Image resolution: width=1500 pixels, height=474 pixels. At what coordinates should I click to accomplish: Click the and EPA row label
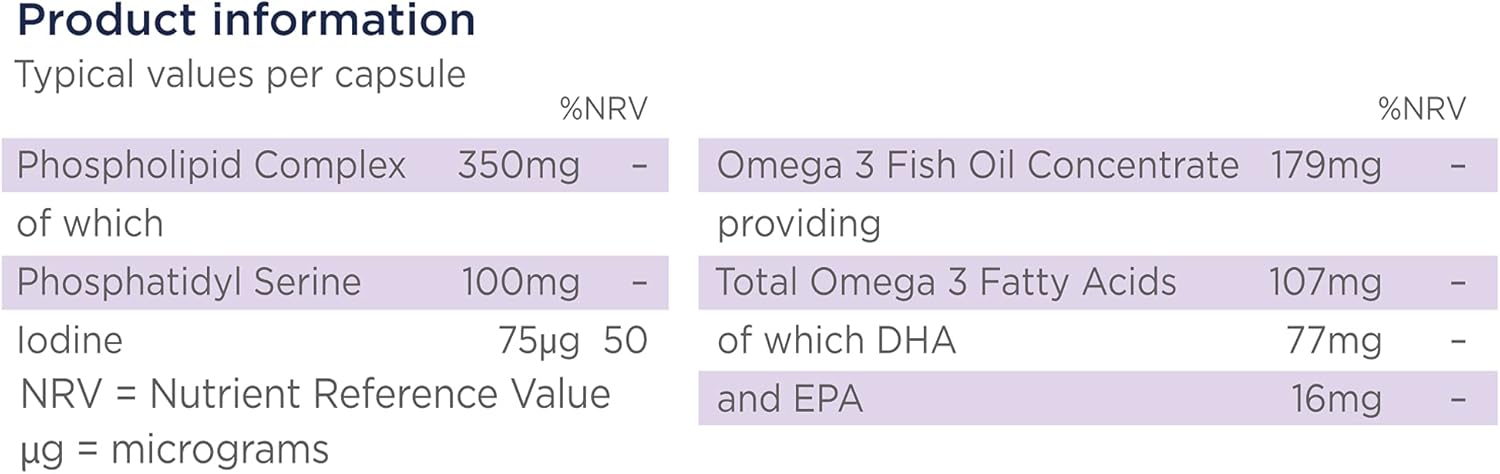(789, 399)
